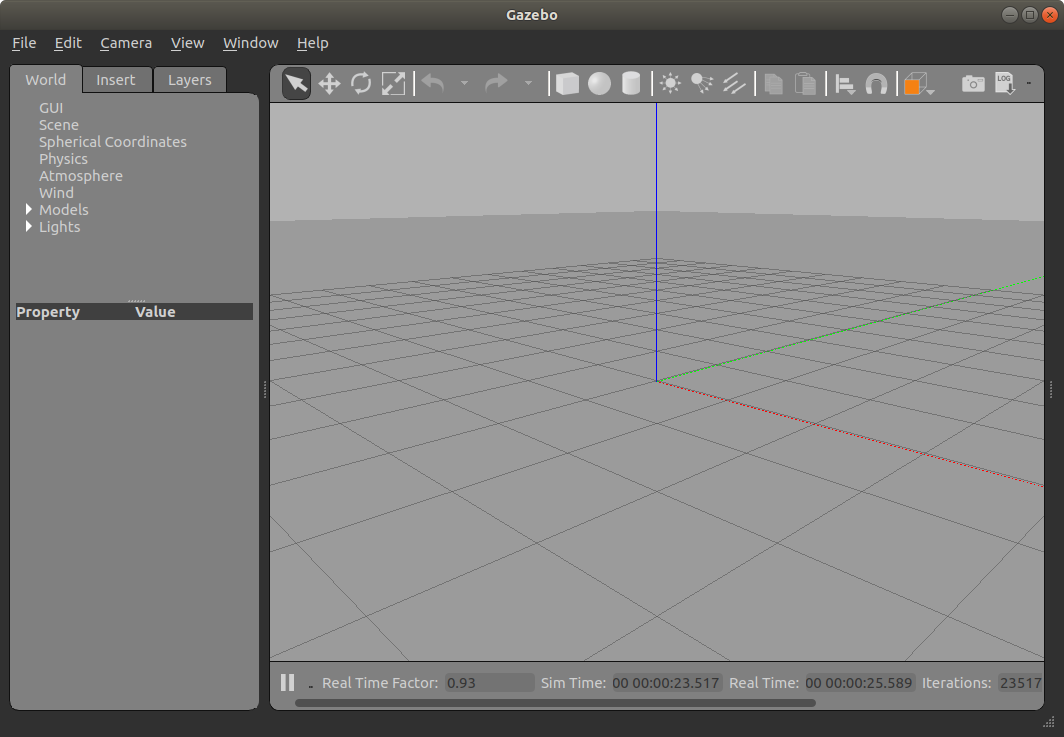Select the Physics item in the World panel
The width and height of the screenshot is (1064, 737).
coord(63,158)
